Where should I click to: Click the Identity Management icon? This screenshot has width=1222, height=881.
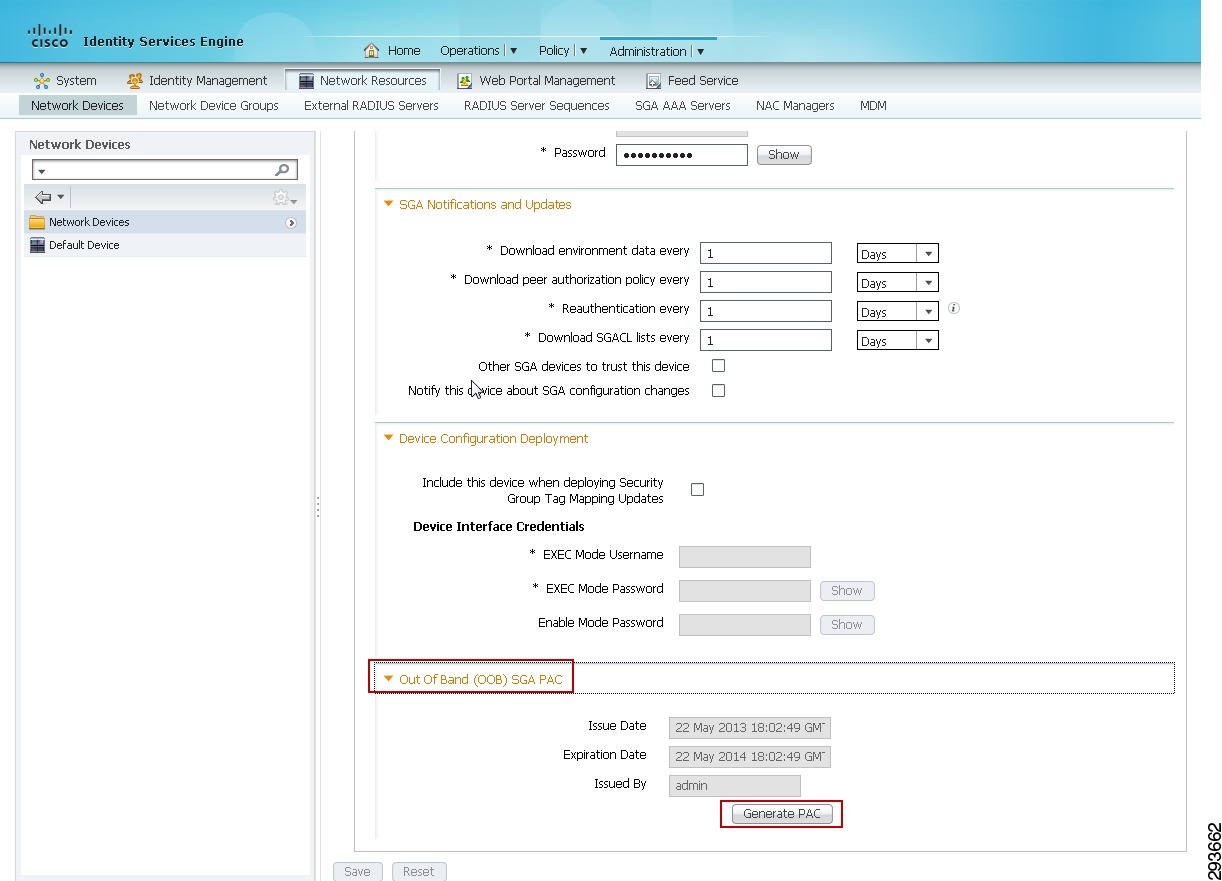(x=135, y=81)
